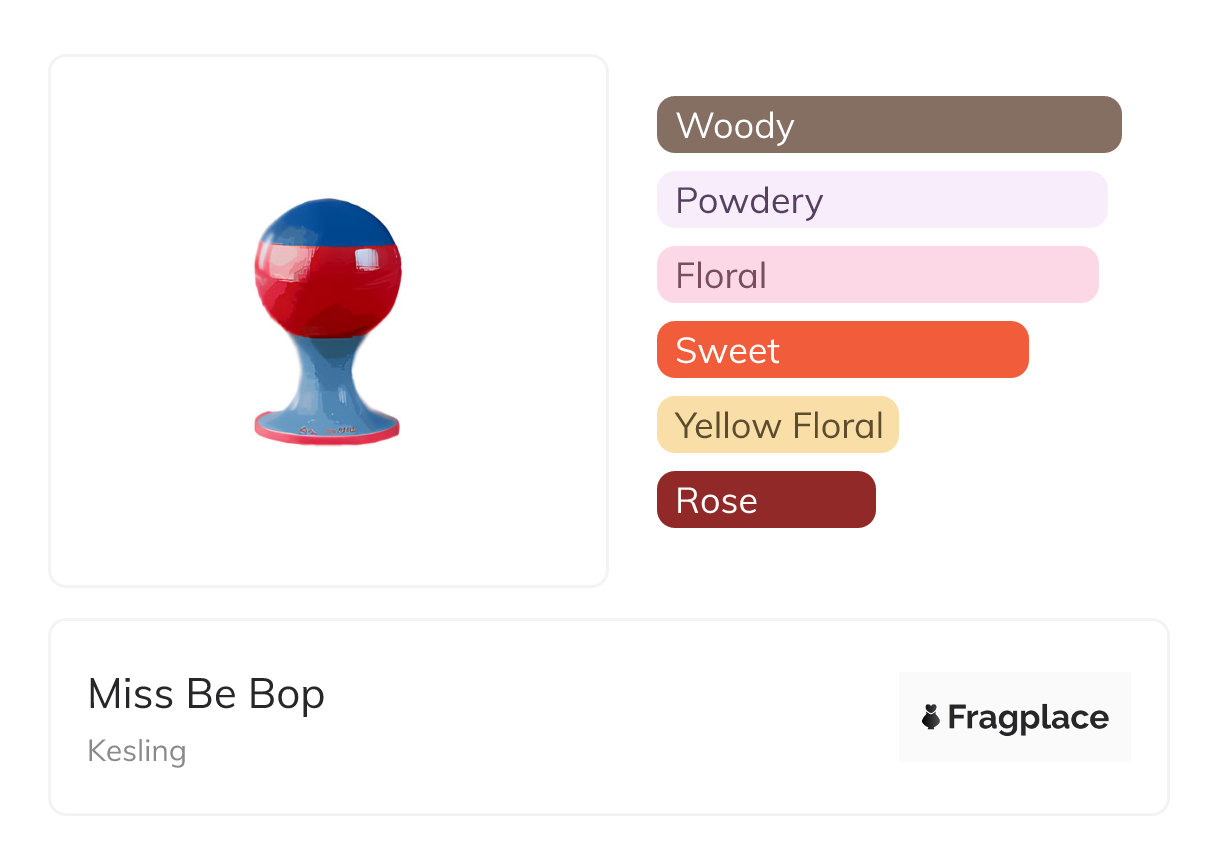Image resolution: width=1218 pixels, height=864 pixels.
Task: Select the brown Woody accord bar
Action: 888,125
